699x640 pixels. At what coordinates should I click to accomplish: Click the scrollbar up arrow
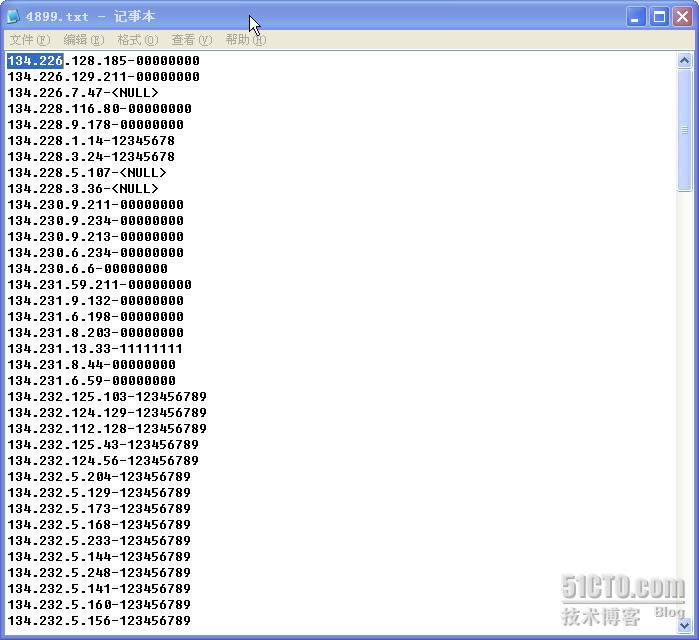684,60
